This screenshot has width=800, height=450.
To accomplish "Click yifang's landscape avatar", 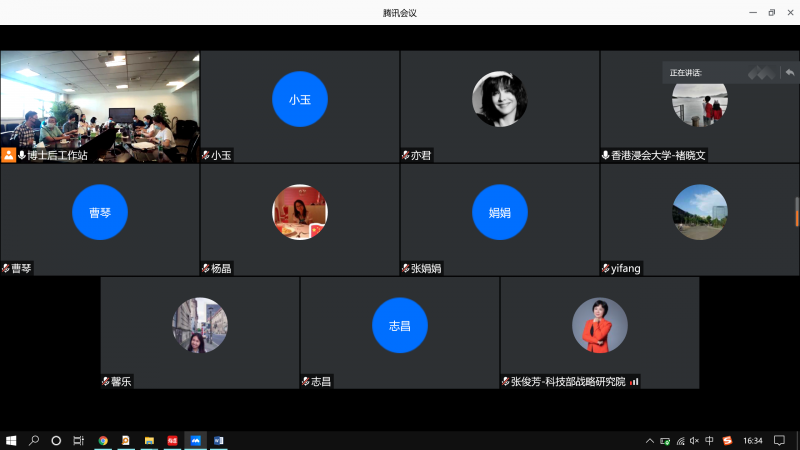I will click(x=700, y=212).
